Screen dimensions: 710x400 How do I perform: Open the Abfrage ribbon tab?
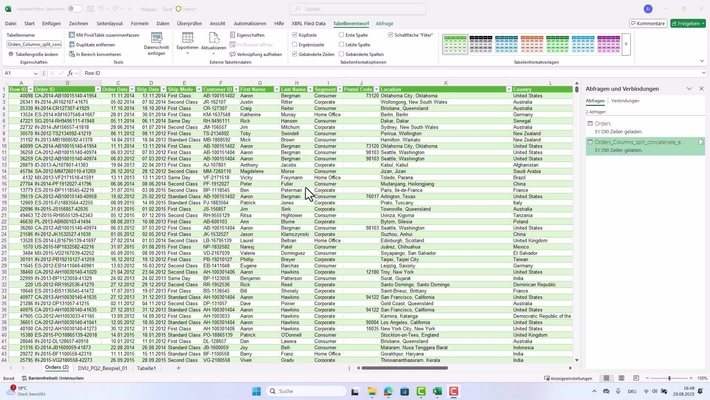pyautogui.click(x=384, y=24)
